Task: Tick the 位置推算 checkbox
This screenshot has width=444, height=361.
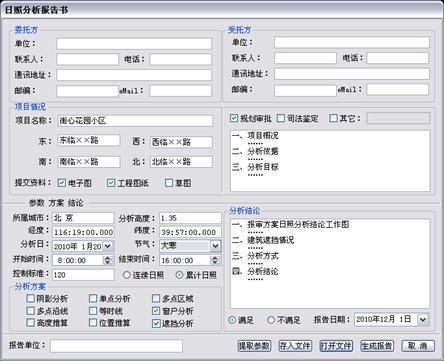Action: coord(93,323)
